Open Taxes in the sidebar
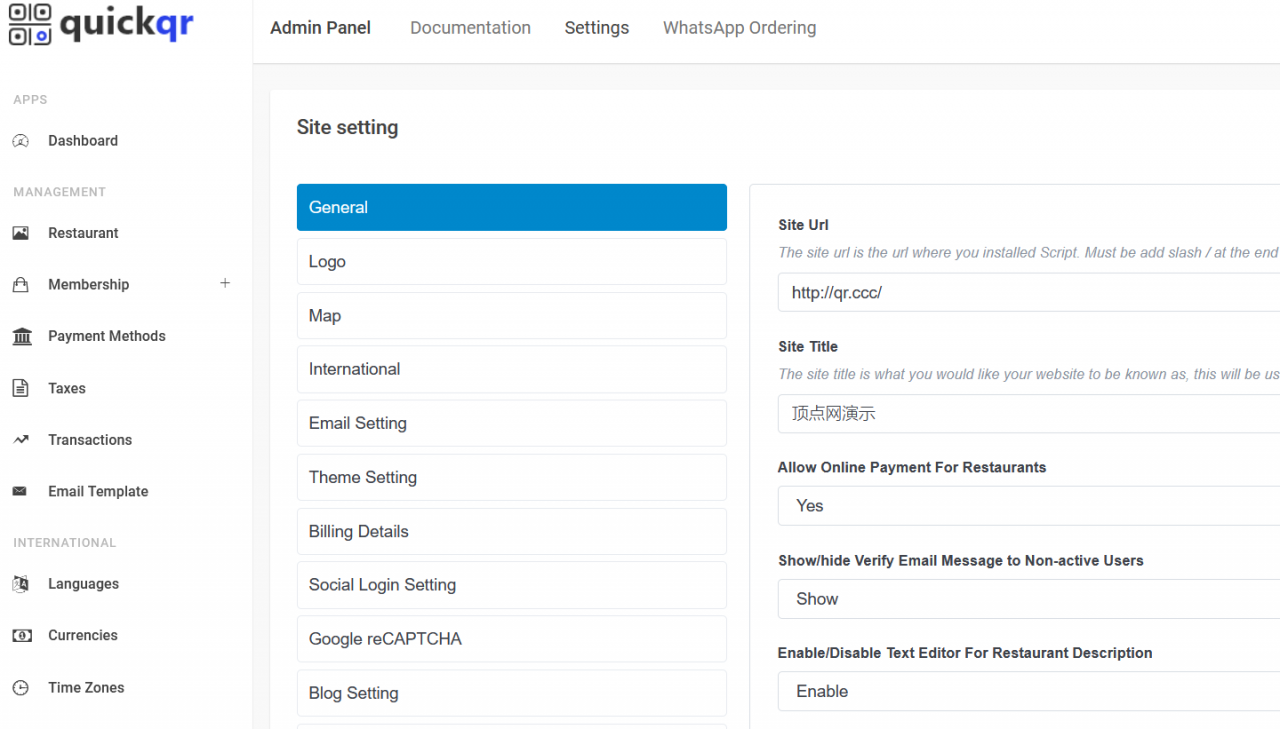 click(x=67, y=388)
